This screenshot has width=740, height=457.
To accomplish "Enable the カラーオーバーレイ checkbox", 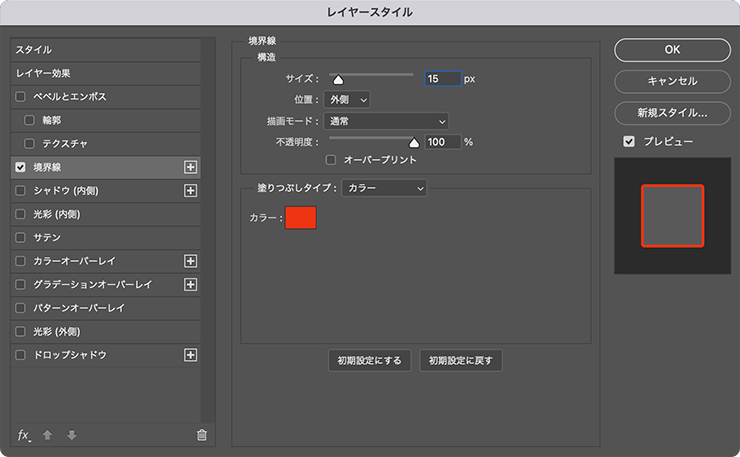I will coord(20,261).
